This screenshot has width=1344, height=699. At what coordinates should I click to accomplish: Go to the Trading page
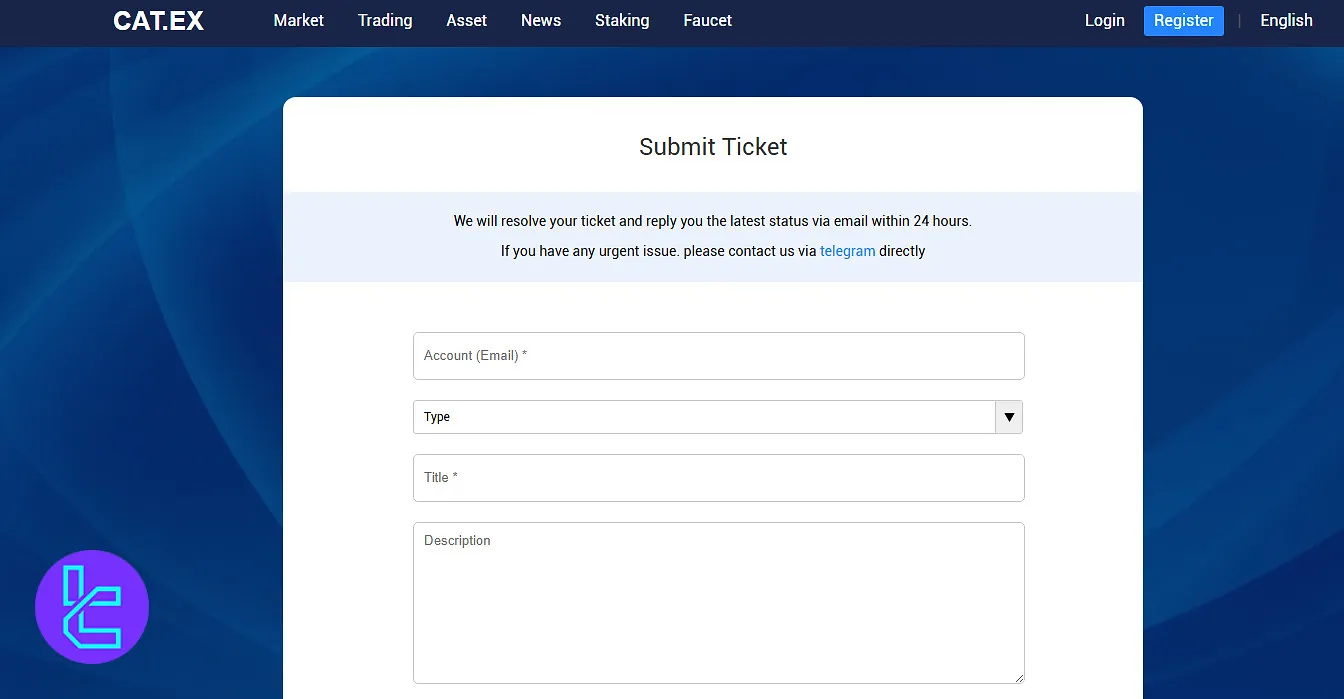pyautogui.click(x=385, y=20)
